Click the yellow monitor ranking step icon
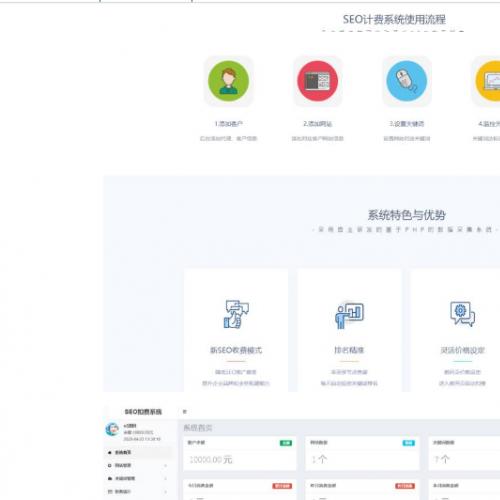The image size is (500, 500). pos(488,81)
